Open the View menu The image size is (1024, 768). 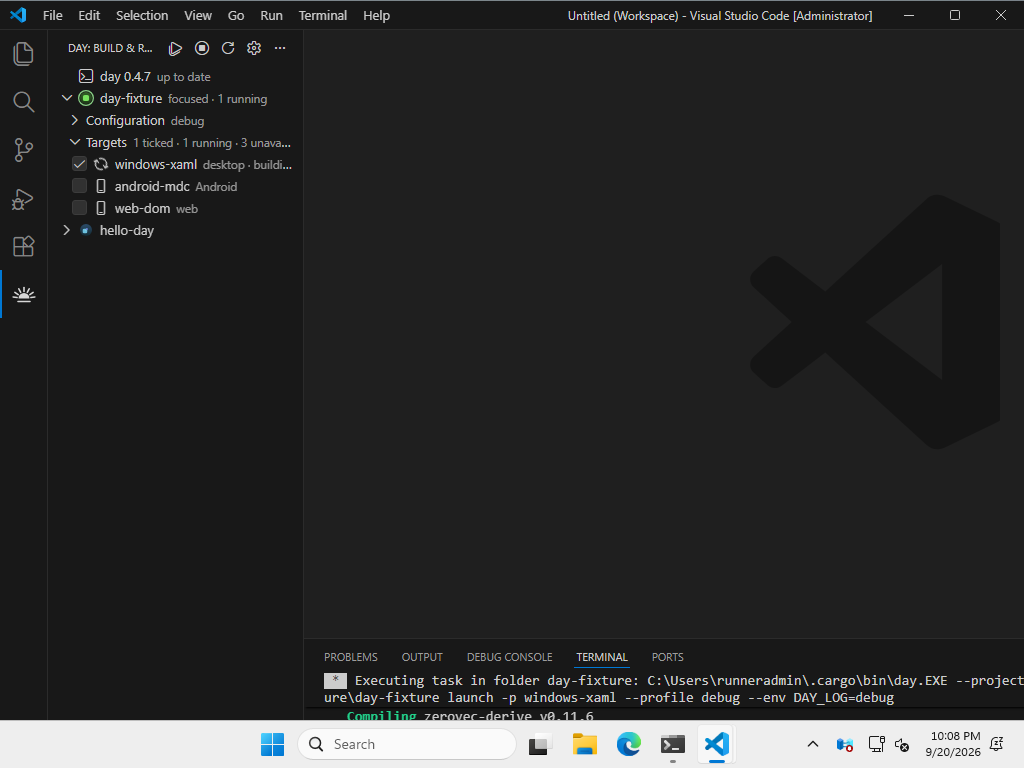[x=198, y=15]
